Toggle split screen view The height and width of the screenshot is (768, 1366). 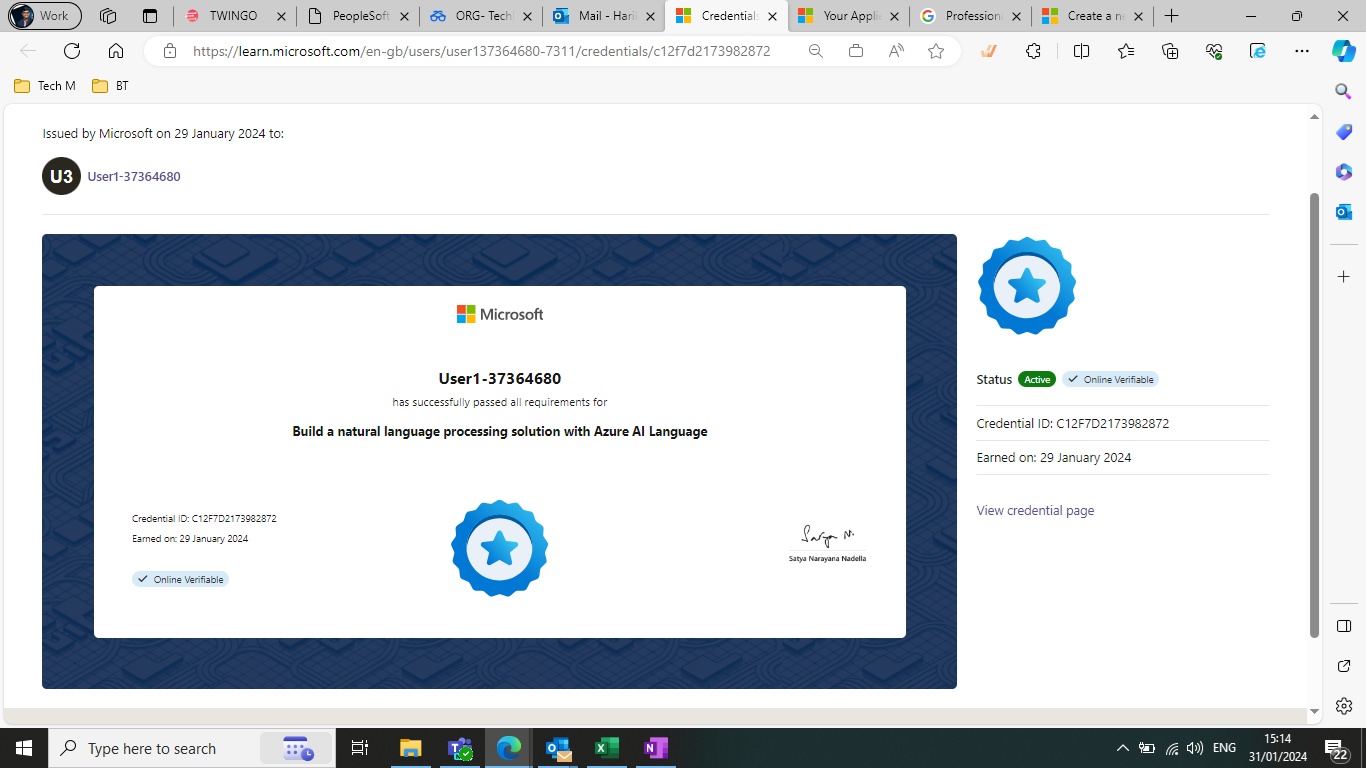(x=1081, y=51)
